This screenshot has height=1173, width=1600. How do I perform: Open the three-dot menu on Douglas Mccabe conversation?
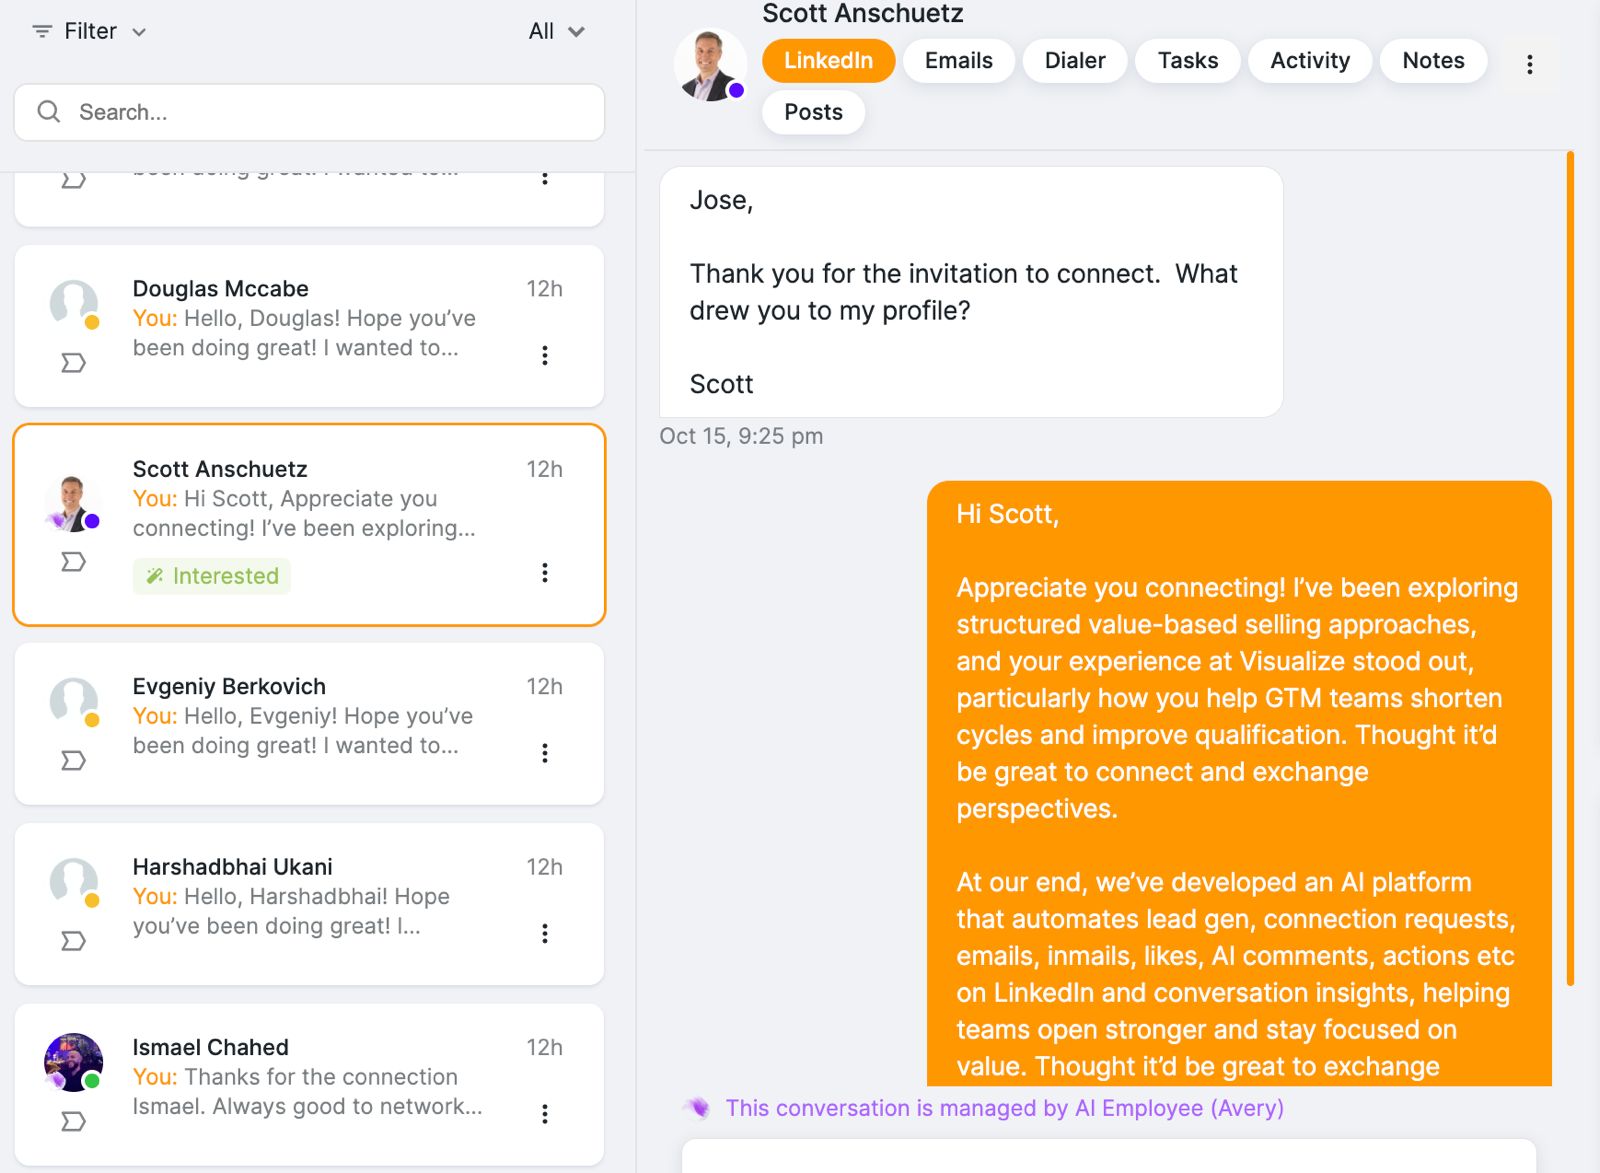pyautogui.click(x=545, y=354)
